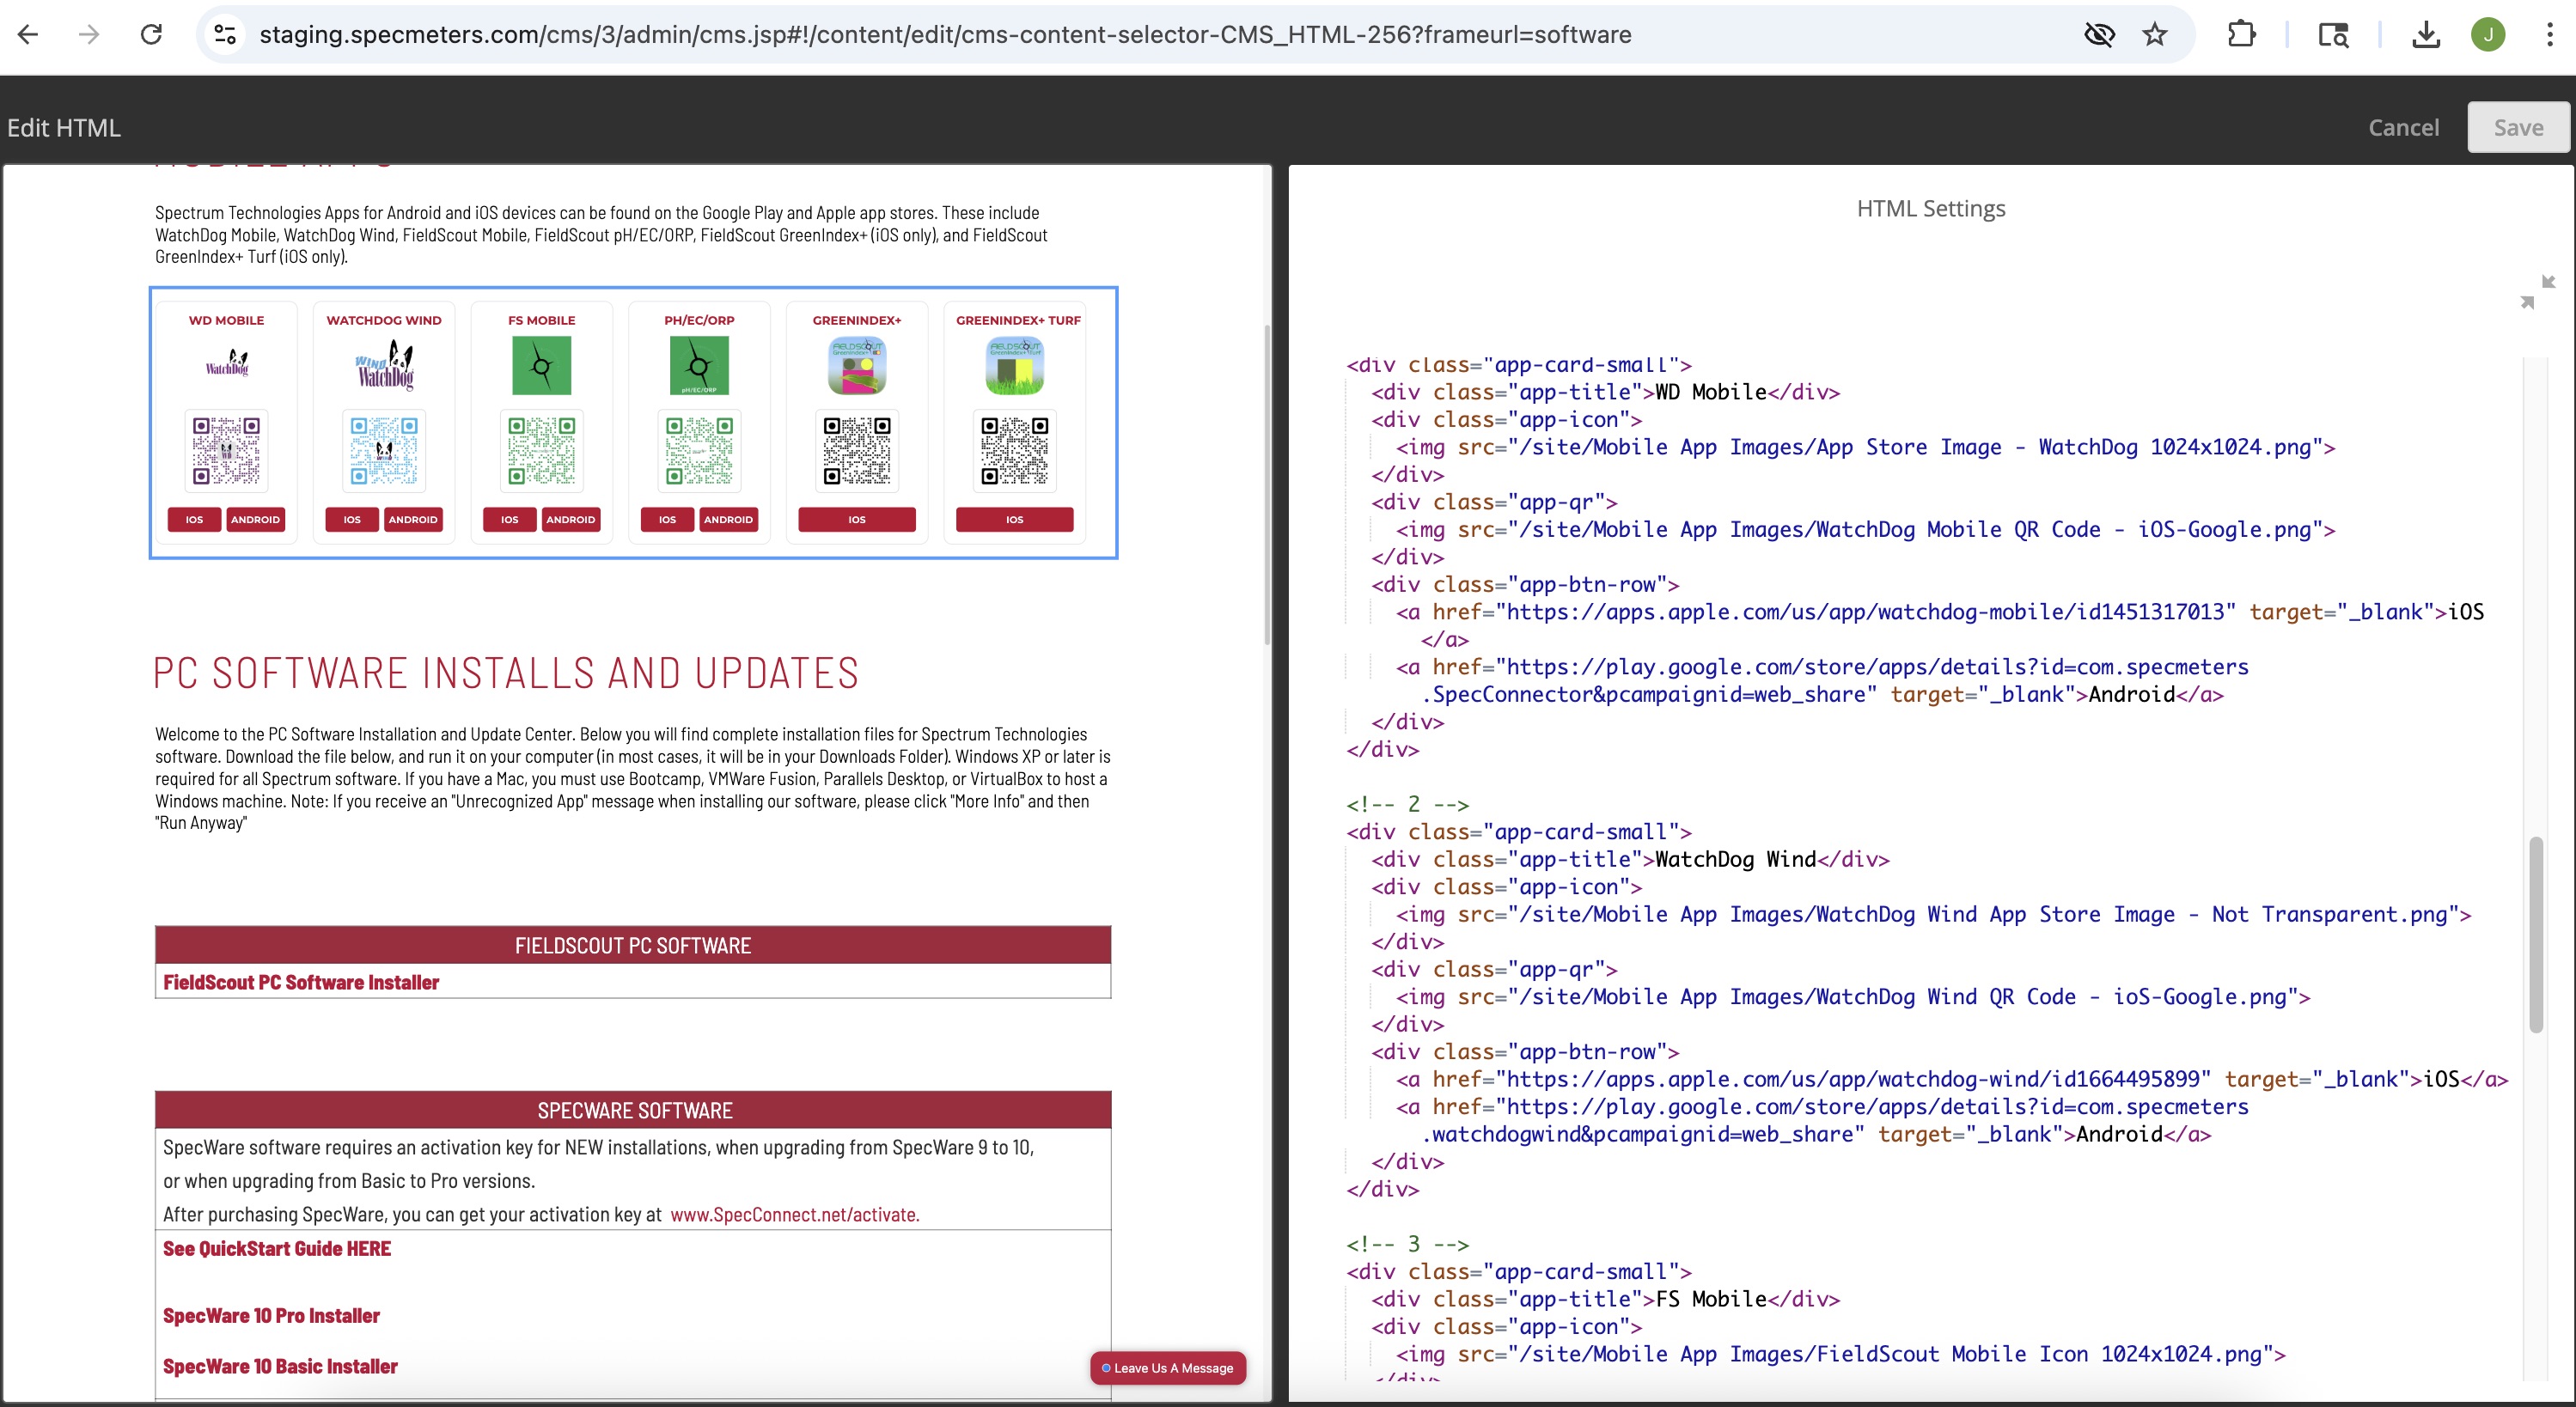2576x1407 pixels.
Task: Click the GreenIndex+ Turf app icon
Action: tap(1015, 366)
